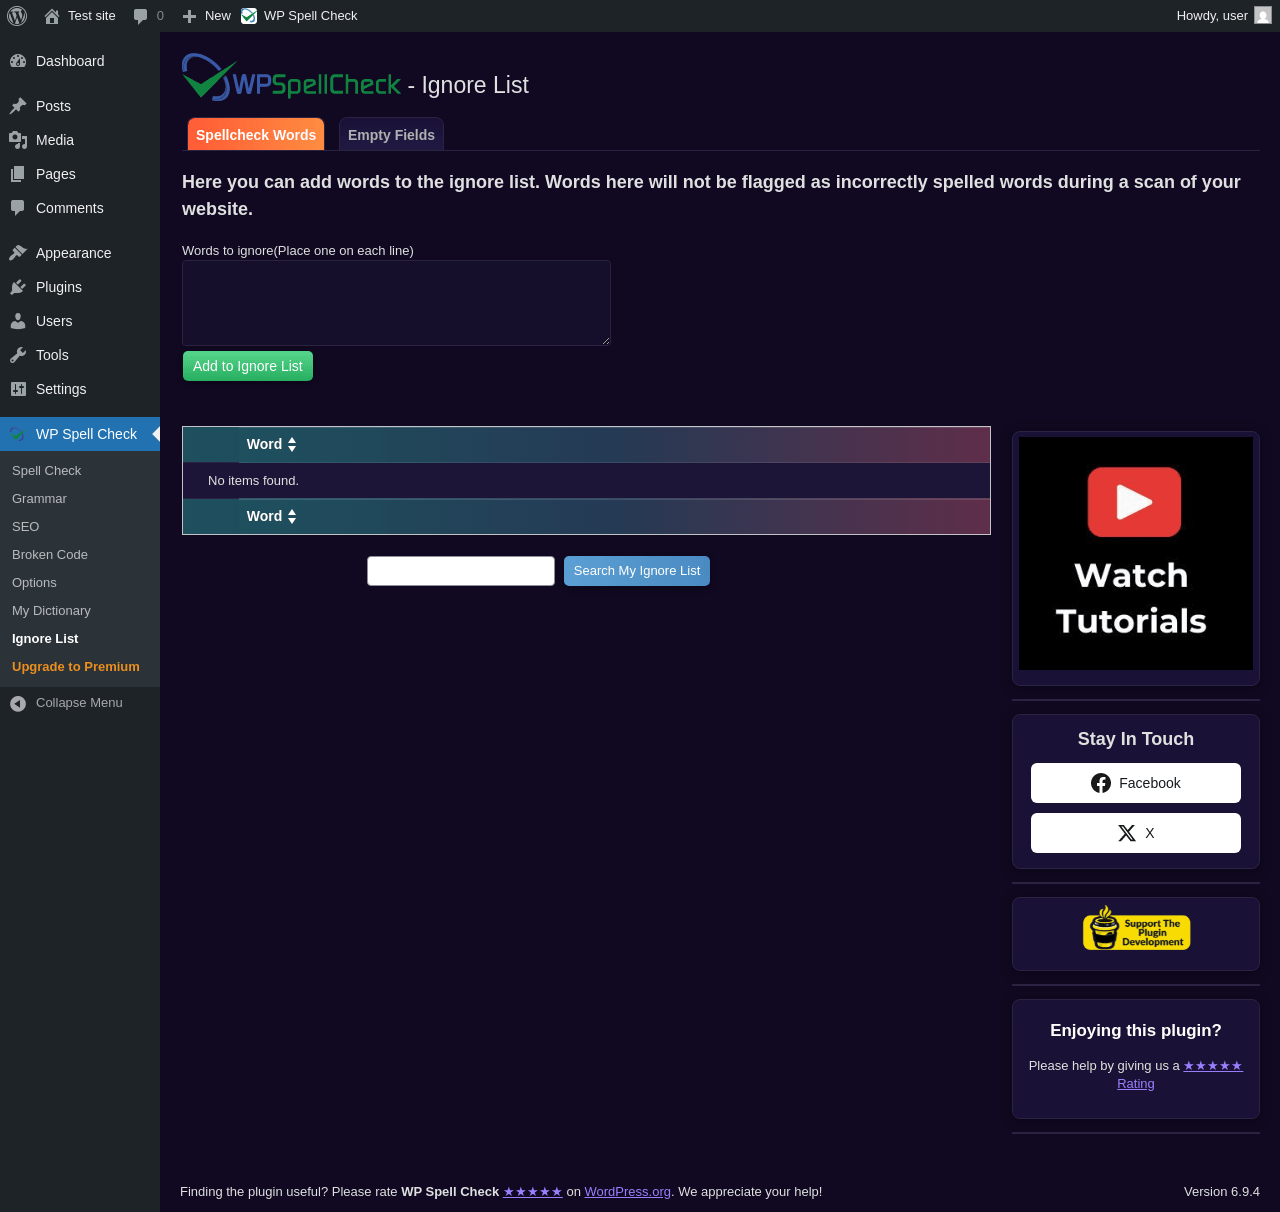Viewport: 1280px width, 1212px height.
Task: Click the Dashboard gauge icon
Action: pyautogui.click(x=18, y=61)
